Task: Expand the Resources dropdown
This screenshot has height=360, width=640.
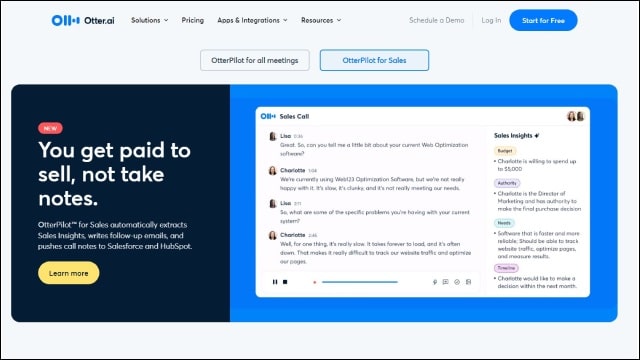Action: (x=321, y=20)
